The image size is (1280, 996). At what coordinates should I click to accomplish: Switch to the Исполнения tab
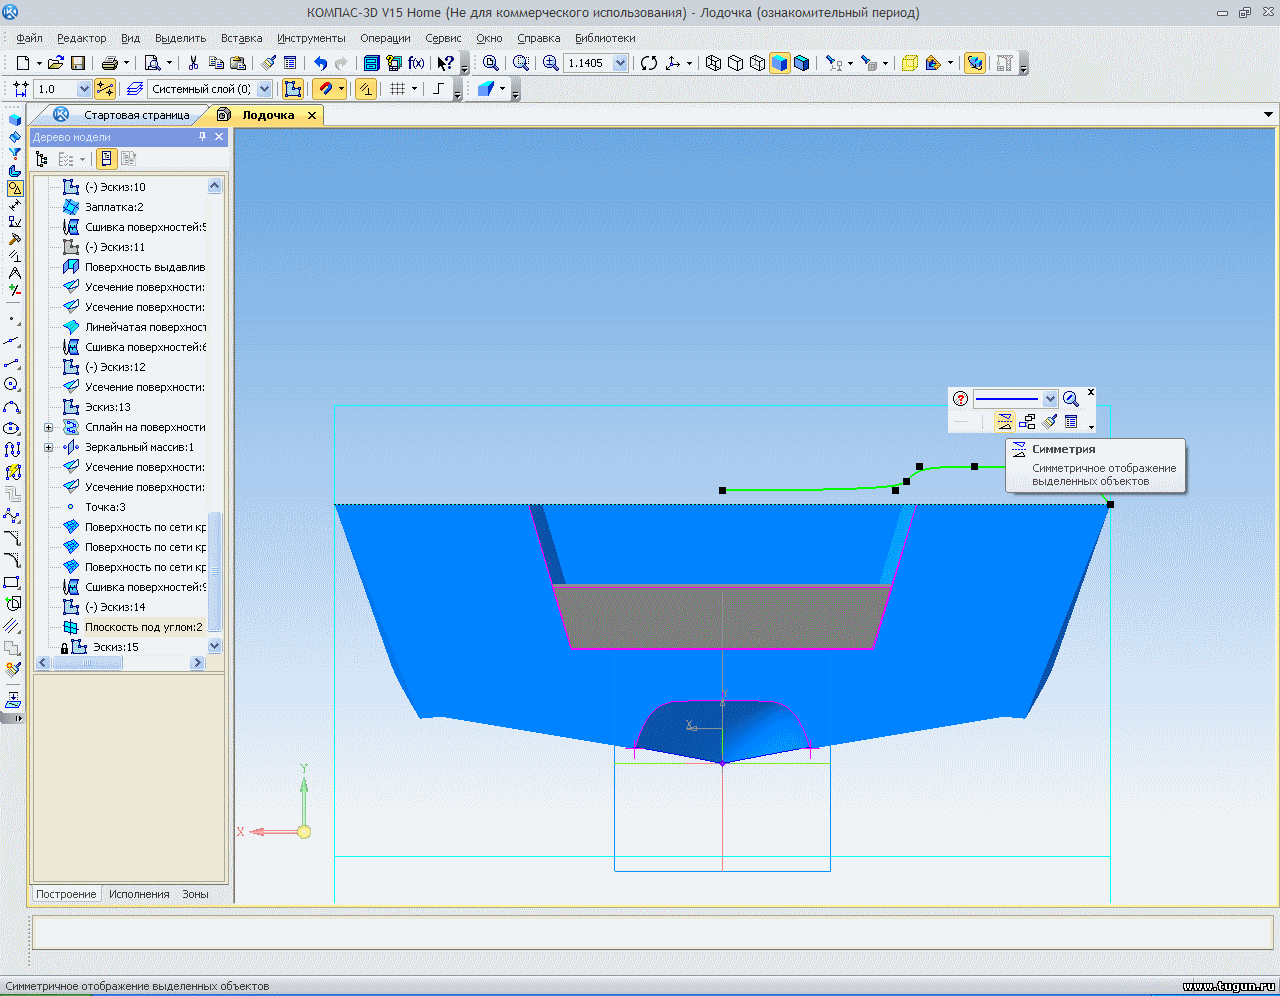pyautogui.click(x=139, y=894)
